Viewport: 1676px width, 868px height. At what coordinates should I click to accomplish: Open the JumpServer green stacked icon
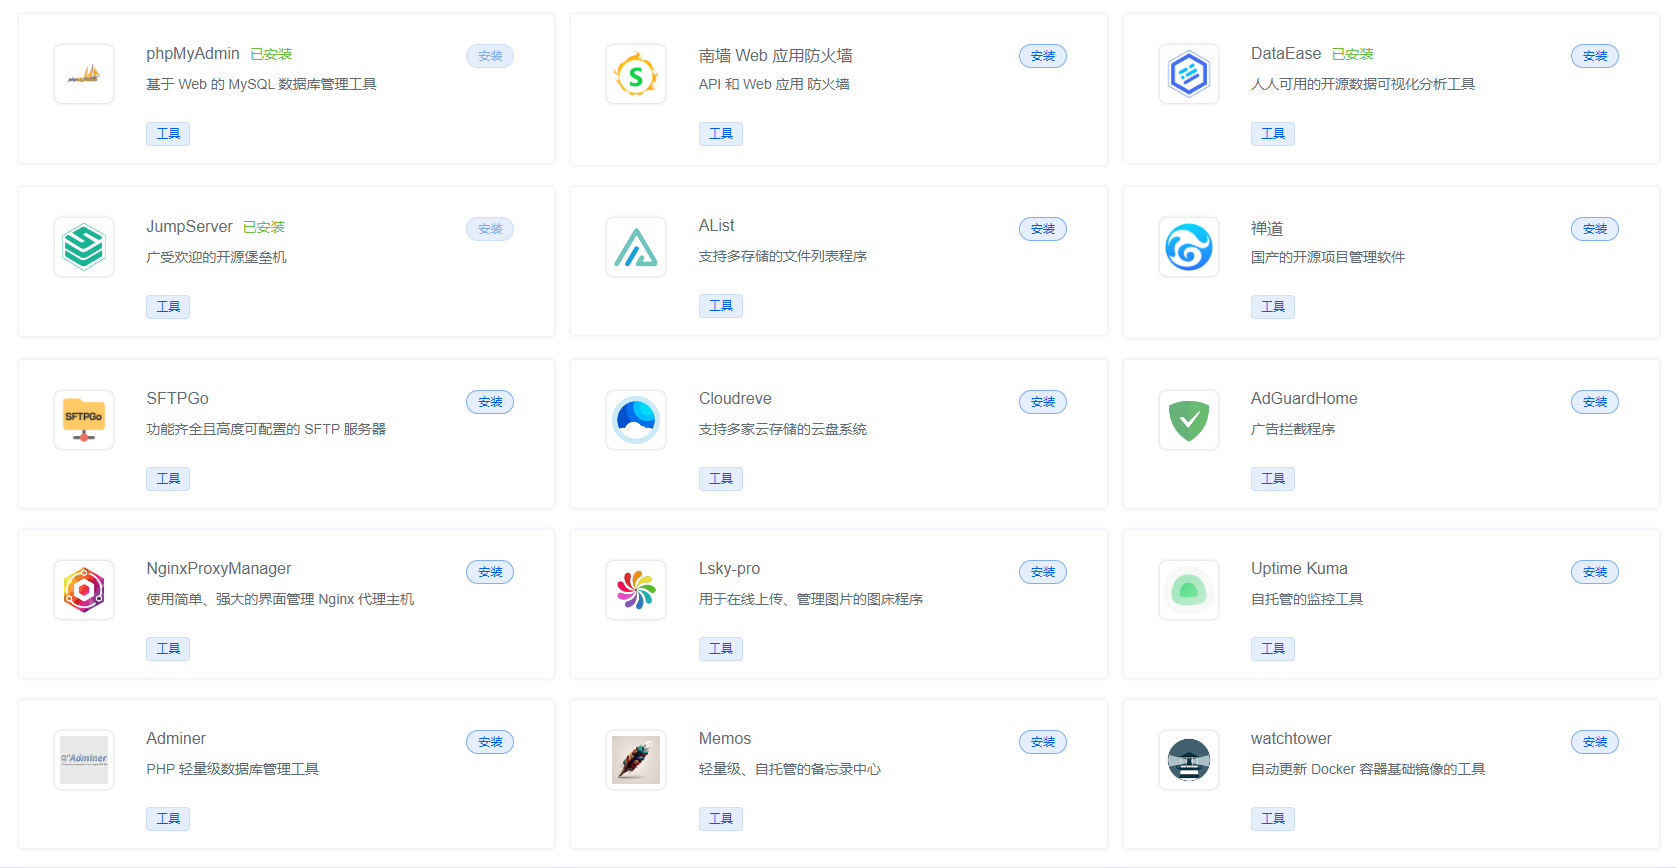coord(84,247)
